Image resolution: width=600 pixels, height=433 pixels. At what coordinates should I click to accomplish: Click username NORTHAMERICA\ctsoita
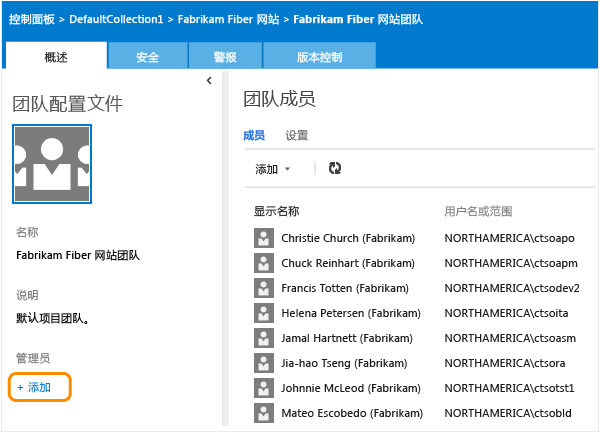[506, 313]
